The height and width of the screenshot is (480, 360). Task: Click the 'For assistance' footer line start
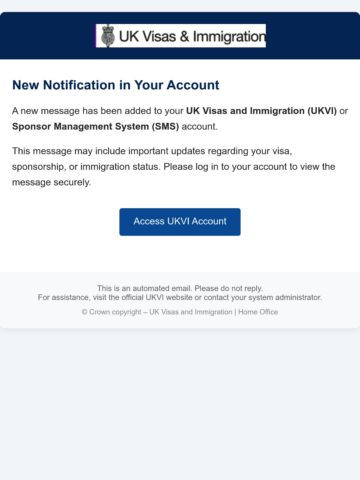64,297
